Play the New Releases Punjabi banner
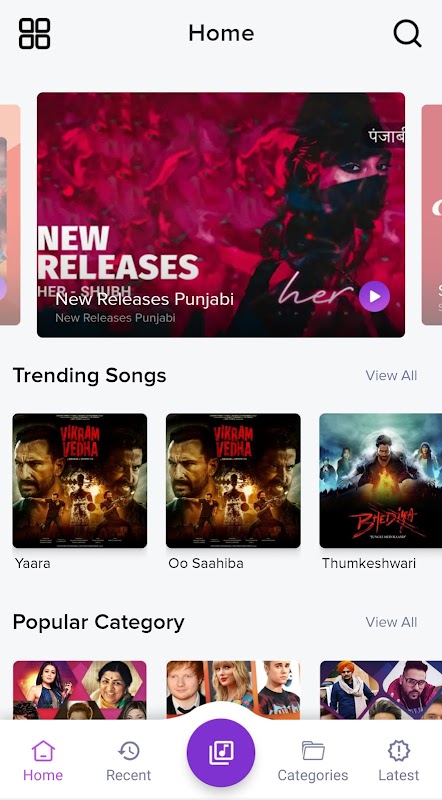 point(374,296)
